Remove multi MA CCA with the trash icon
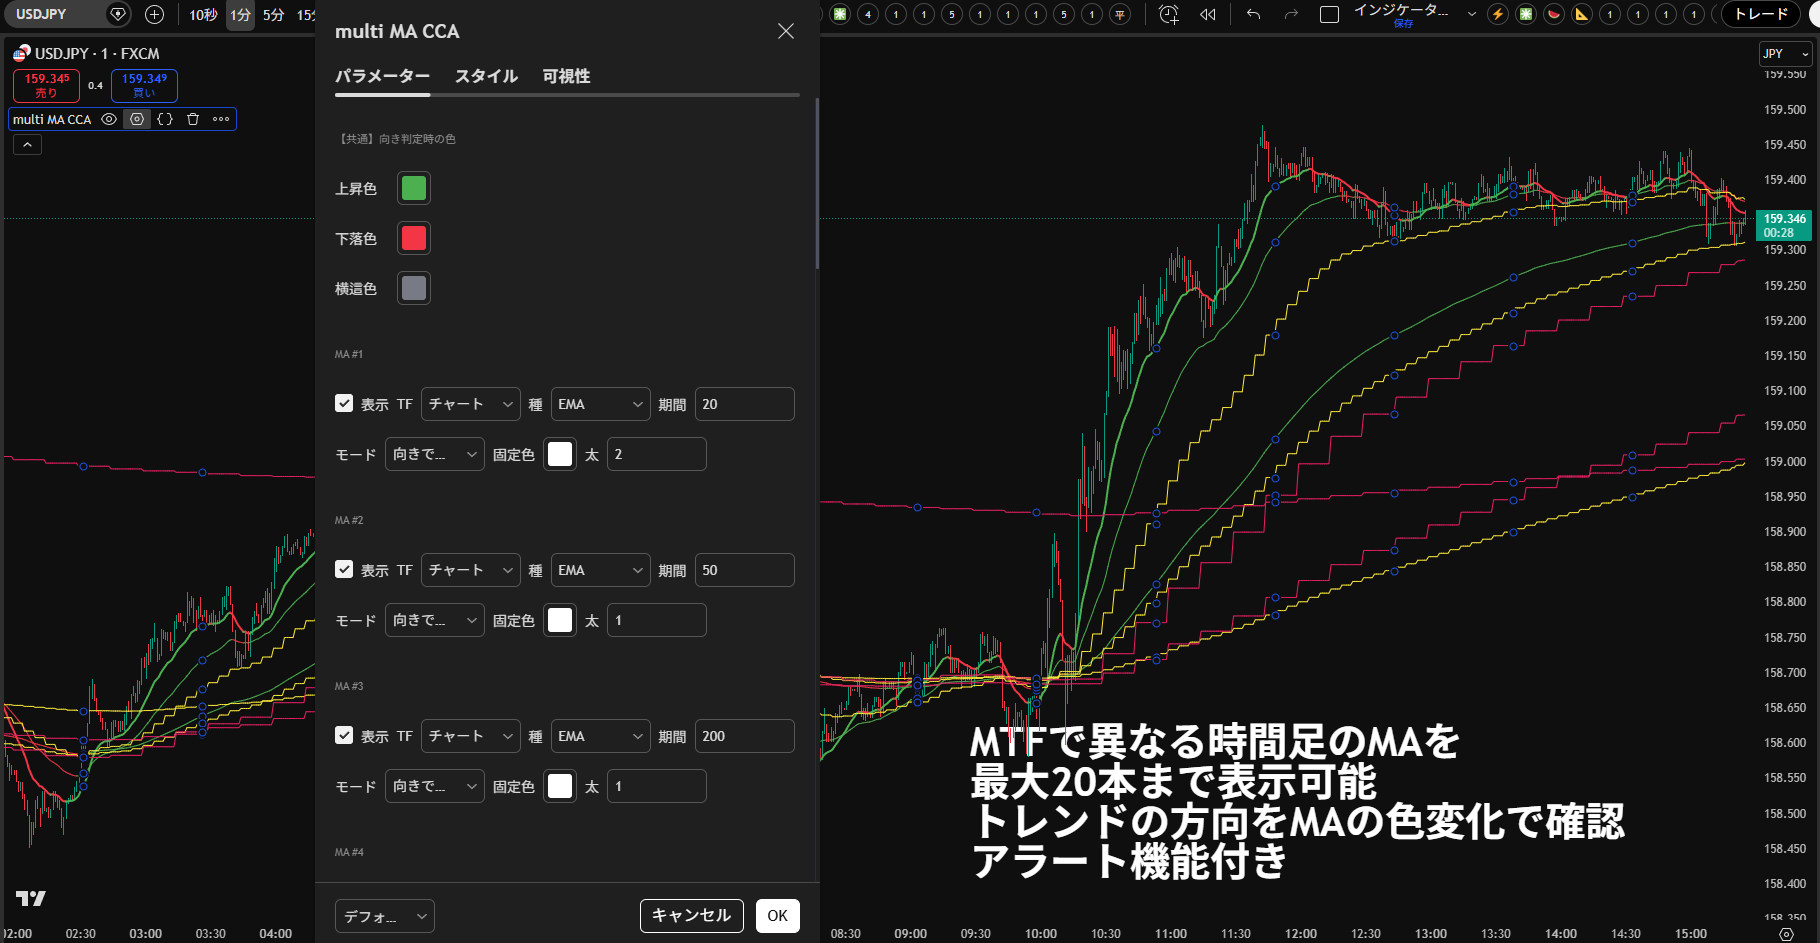 click(x=193, y=119)
